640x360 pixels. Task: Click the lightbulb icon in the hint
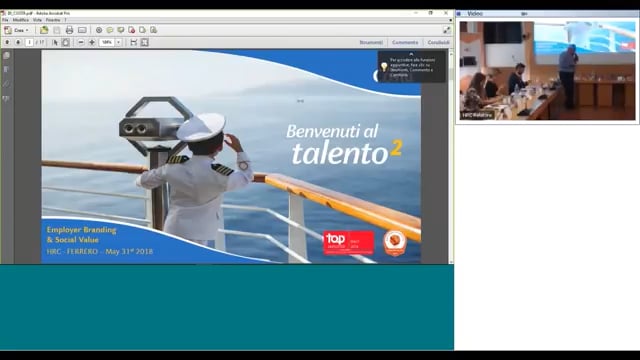point(384,67)
